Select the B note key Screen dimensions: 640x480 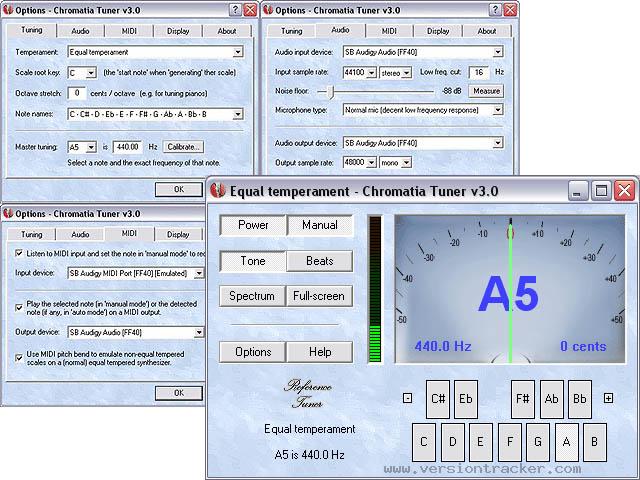coord(595,442)
